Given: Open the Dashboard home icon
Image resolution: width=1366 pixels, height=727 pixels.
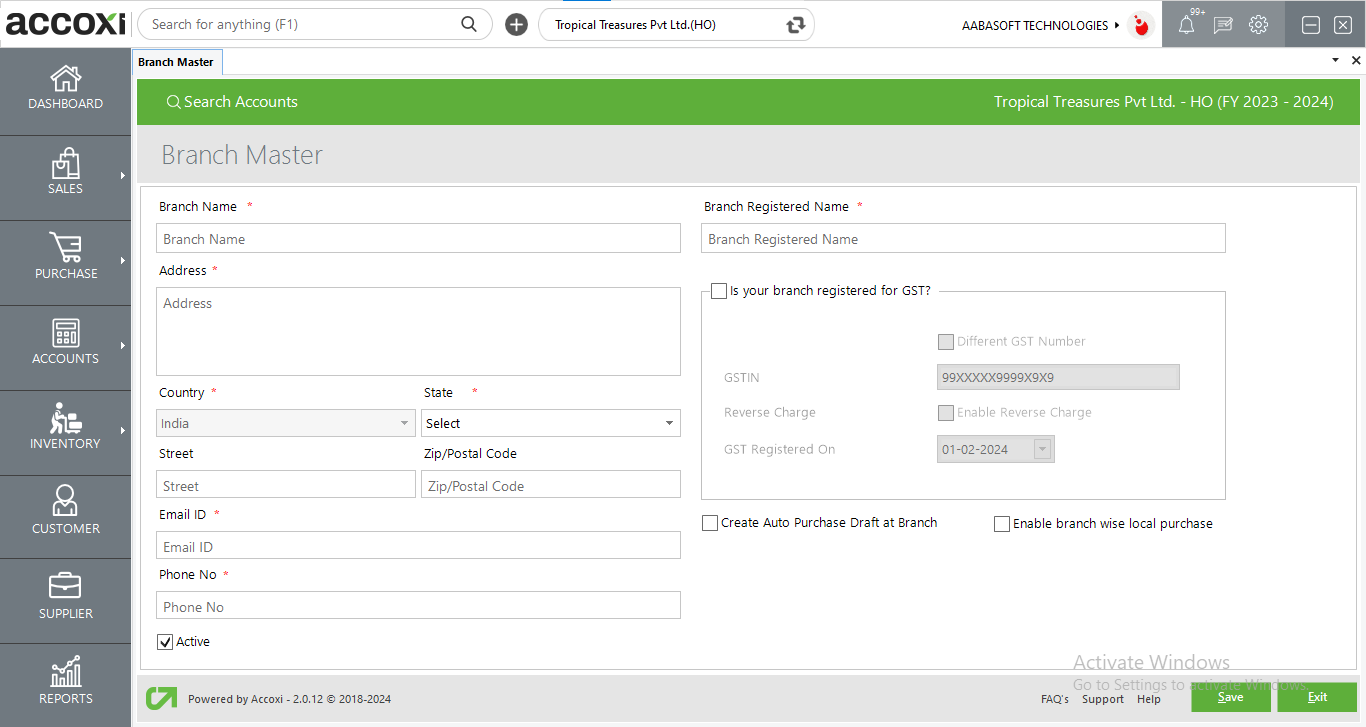Looking at the screenshot, I should click(x=66, y=79).
